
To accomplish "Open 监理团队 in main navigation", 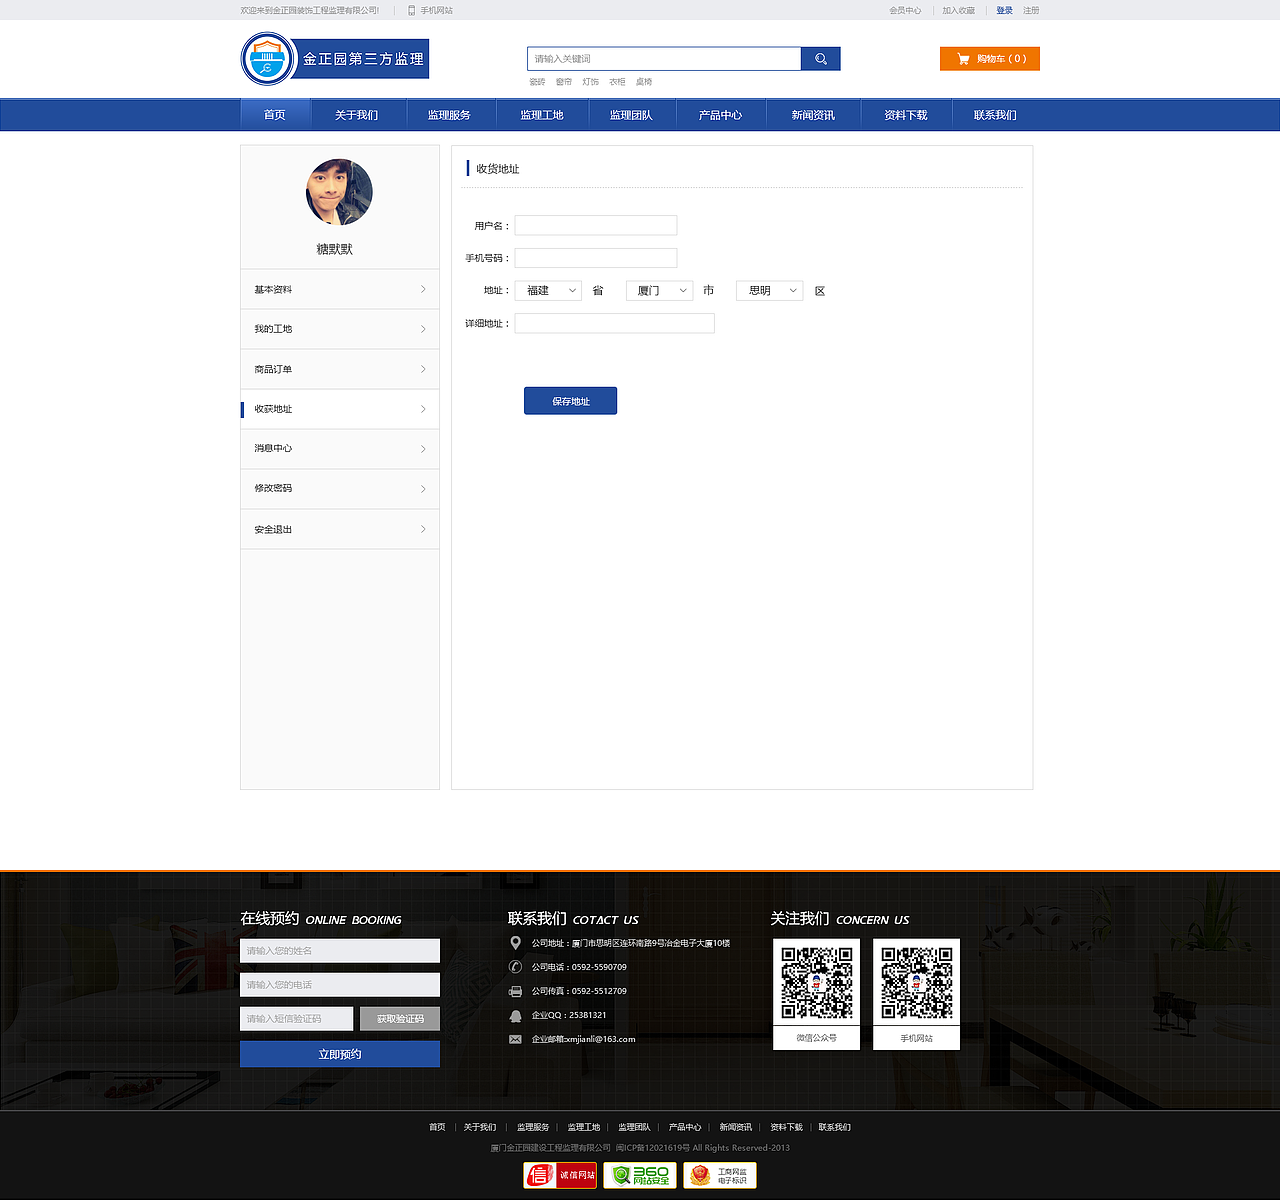I will [631, 115].
